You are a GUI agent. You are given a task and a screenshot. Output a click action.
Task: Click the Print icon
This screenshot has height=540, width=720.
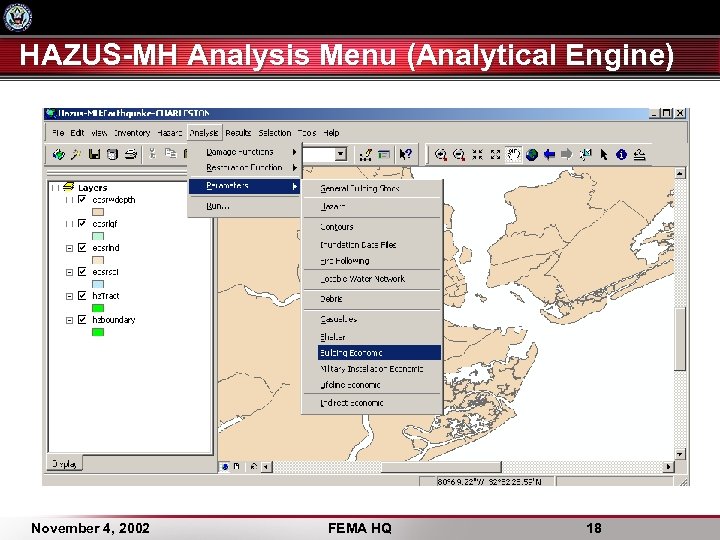click(130, 154)
